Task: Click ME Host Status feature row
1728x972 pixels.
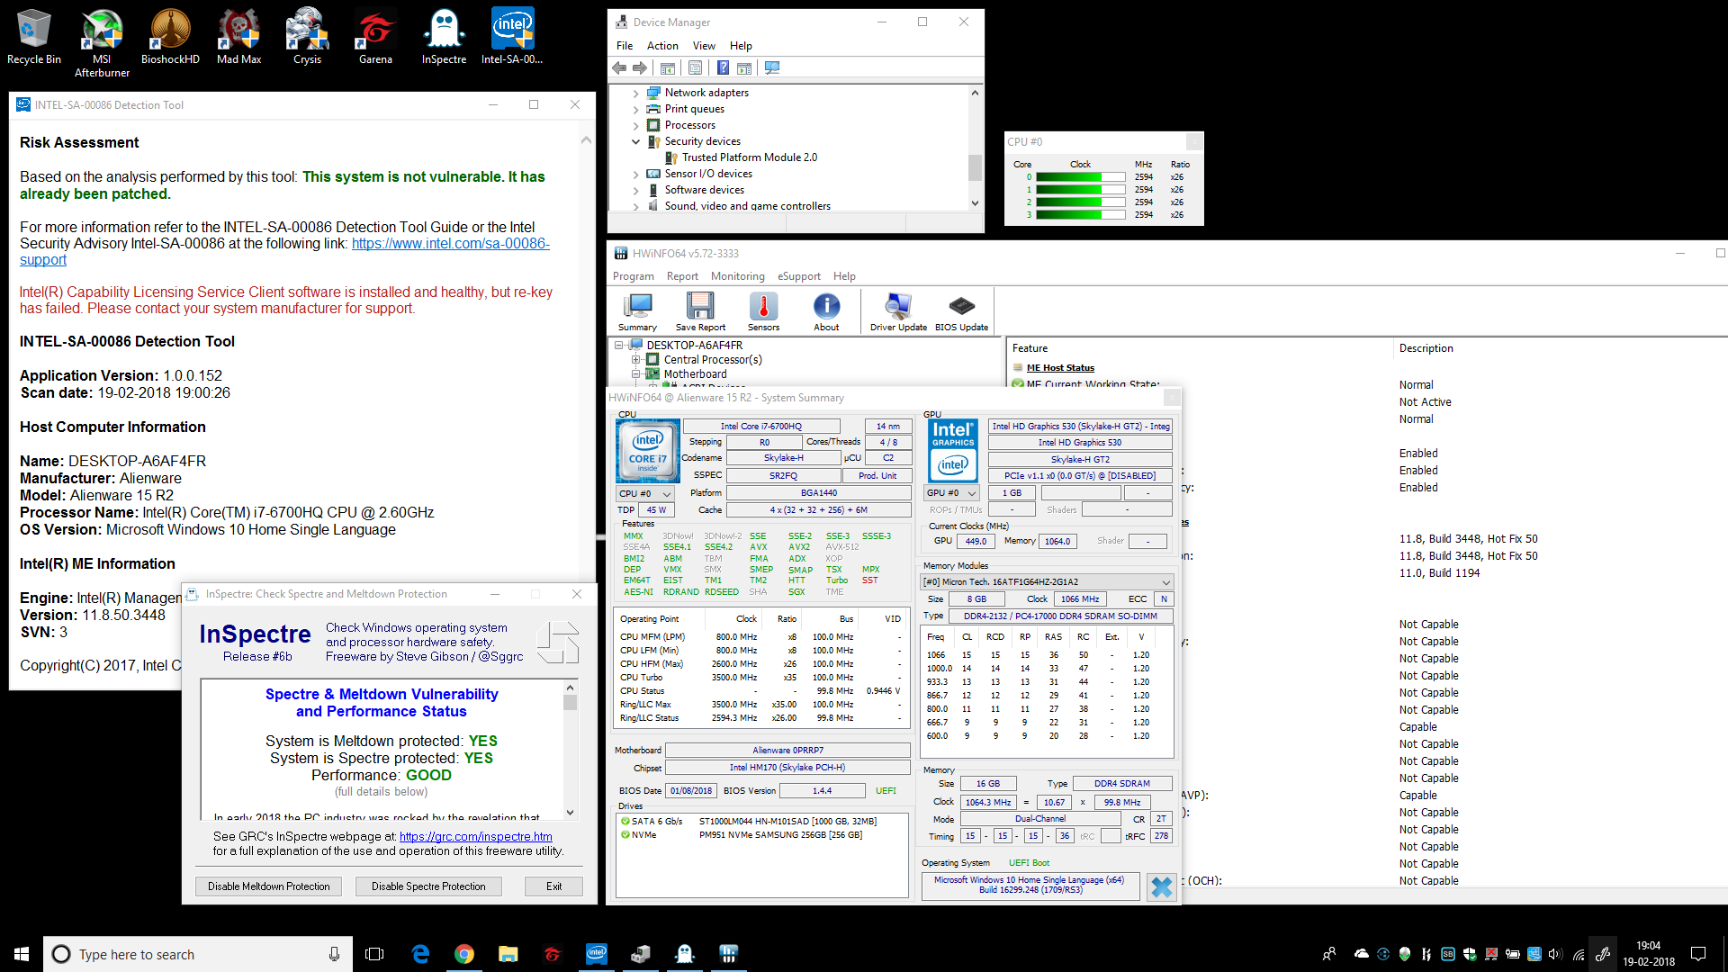Action: [1060, 368]
